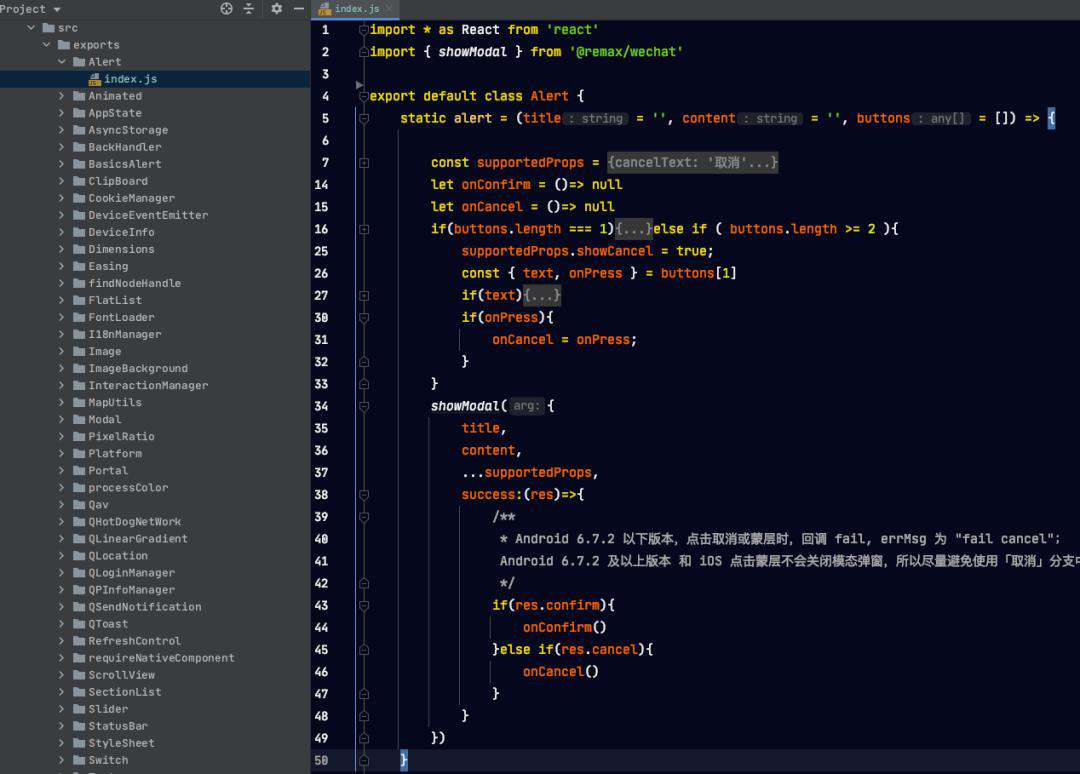
Task: Click the FontLoader folder icon
Action: 79,317
